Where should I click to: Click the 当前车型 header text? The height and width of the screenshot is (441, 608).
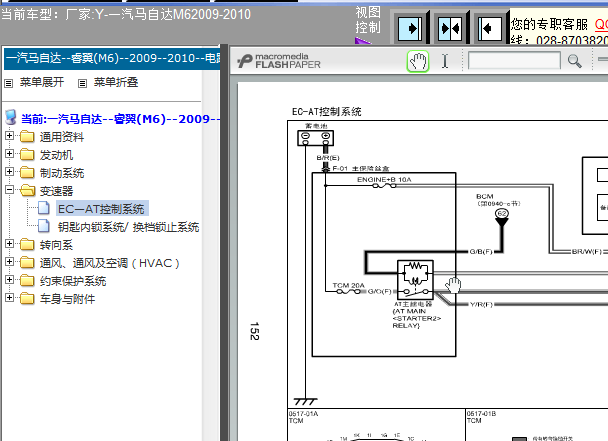point(126,15)
